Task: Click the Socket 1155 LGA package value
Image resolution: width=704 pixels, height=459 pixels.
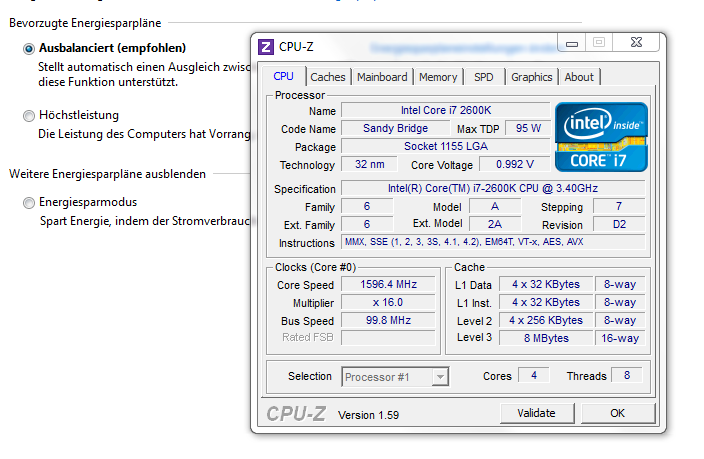Action: click(446, 146)
